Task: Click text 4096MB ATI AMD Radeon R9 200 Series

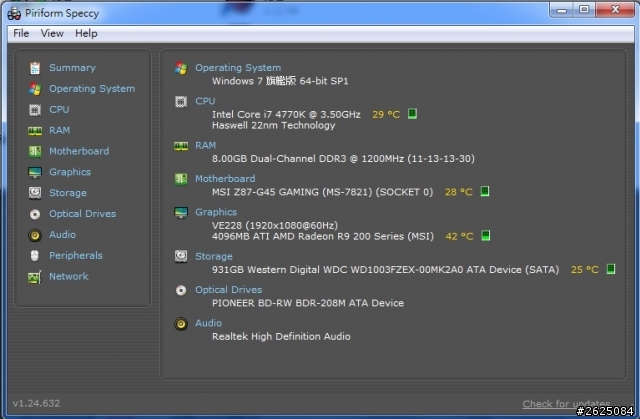Action: point(308,236)
